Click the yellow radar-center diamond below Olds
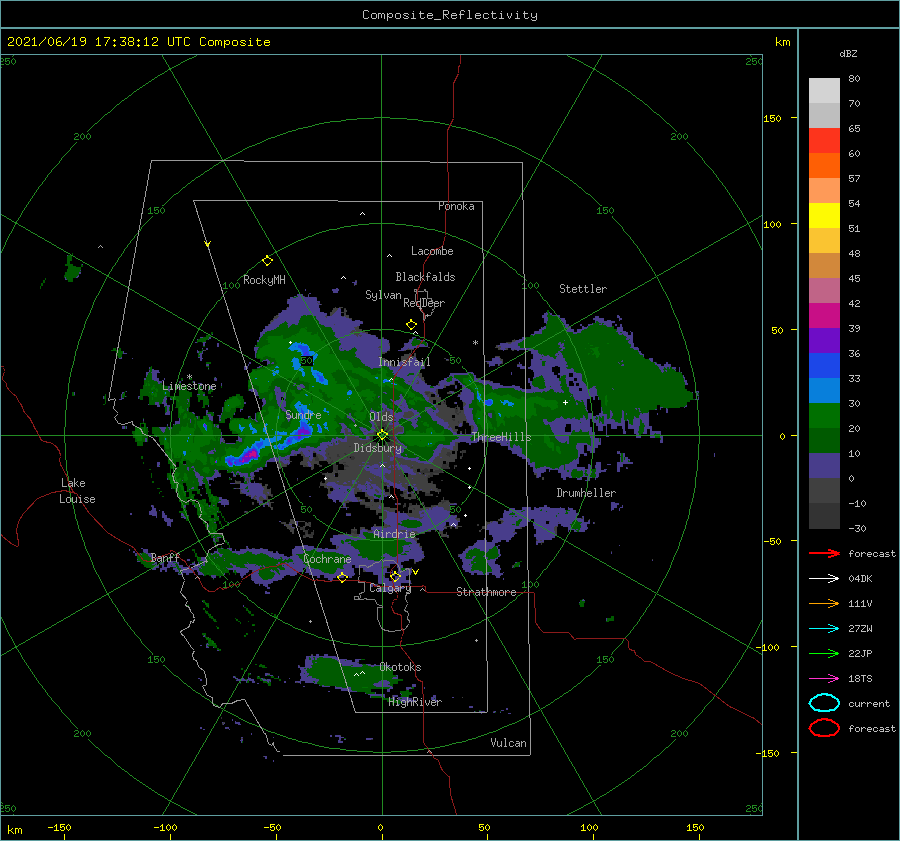The image size is (900, 841). (x=382, y=435)
